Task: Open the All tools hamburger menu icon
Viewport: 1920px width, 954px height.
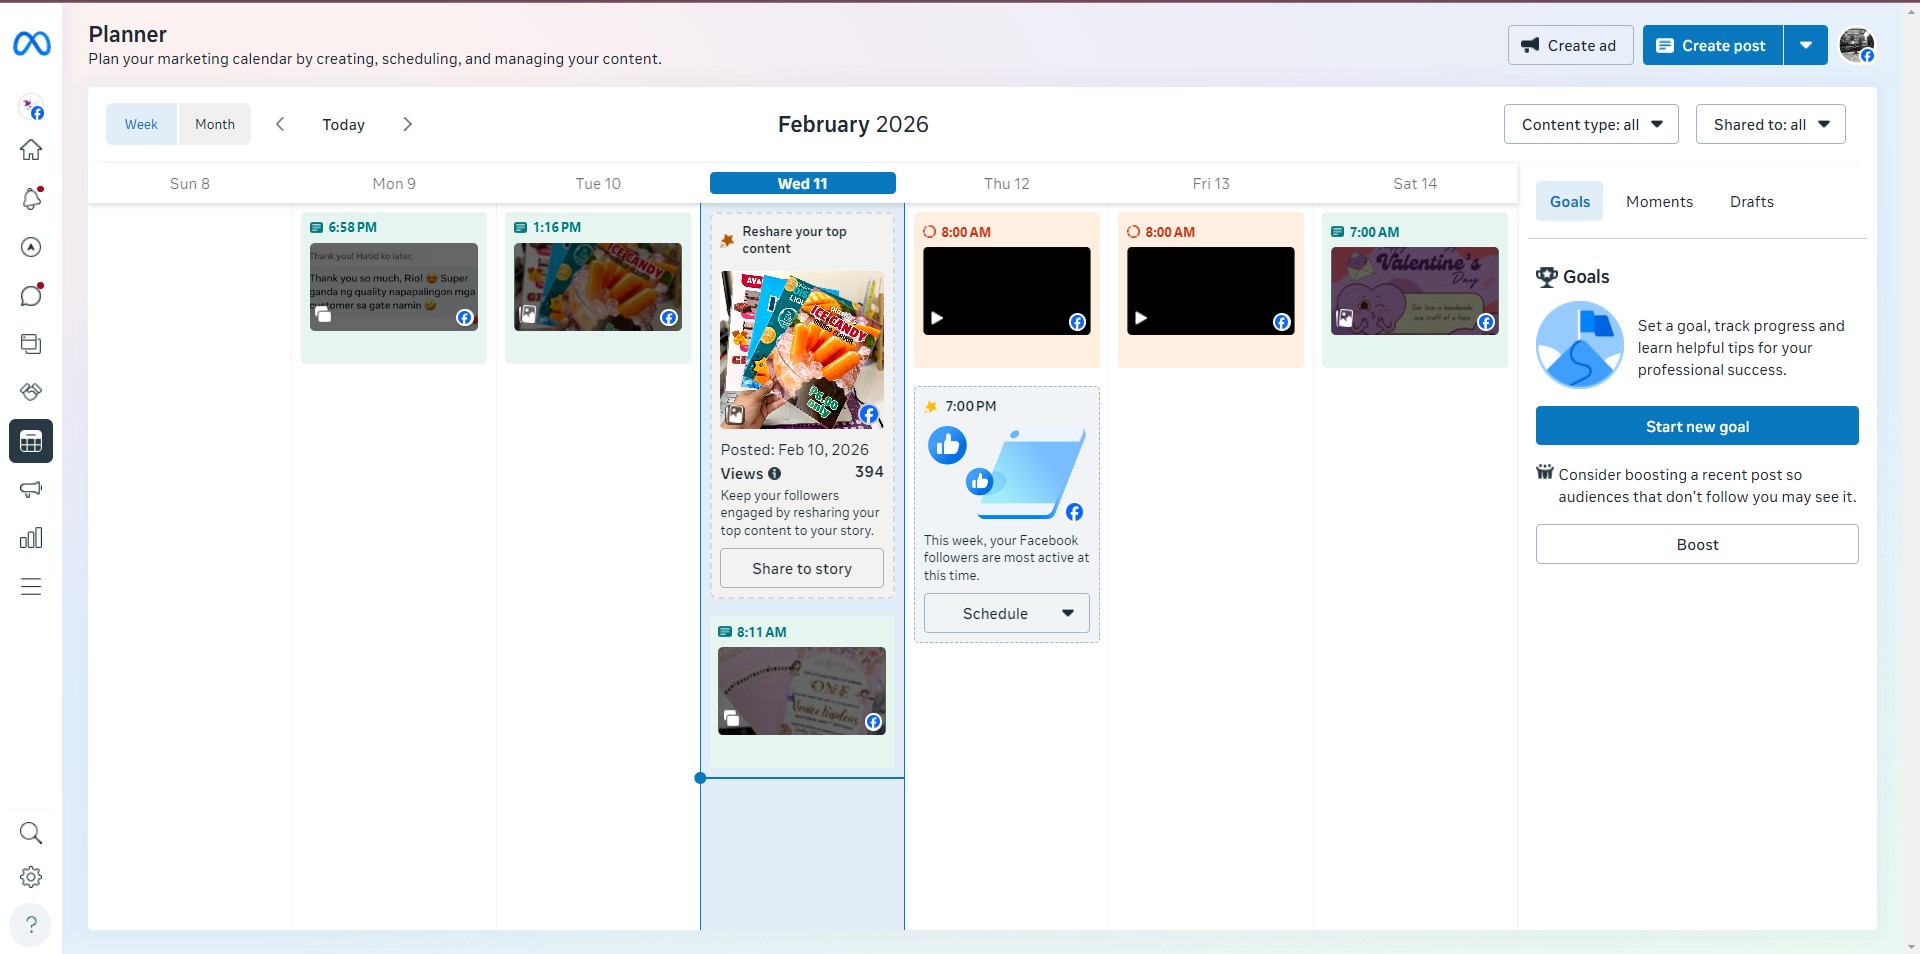Action: pos(31,586)
